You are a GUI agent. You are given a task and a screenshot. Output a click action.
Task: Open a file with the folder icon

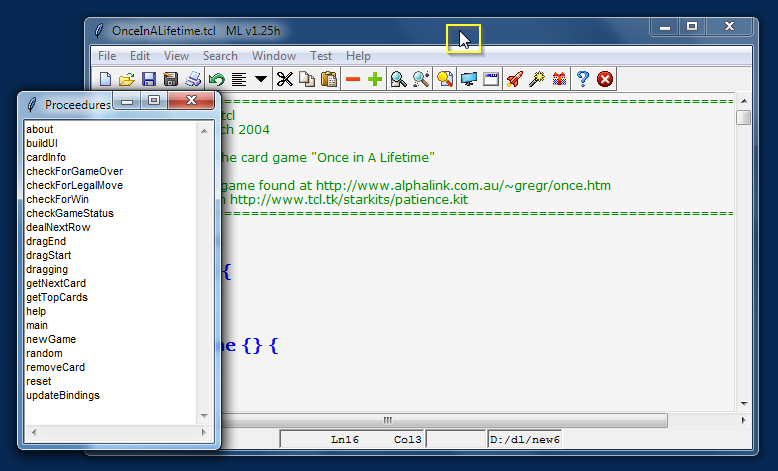[127, 79]
